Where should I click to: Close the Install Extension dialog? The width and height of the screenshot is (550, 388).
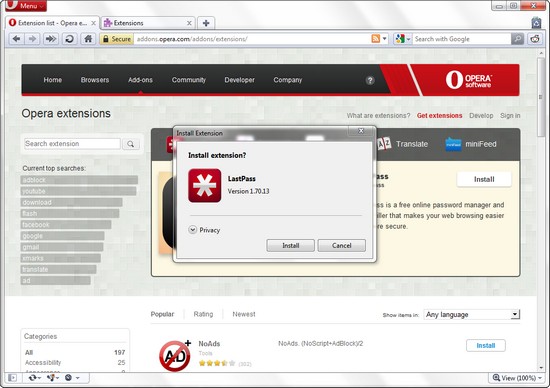click(x=361, y=131)
